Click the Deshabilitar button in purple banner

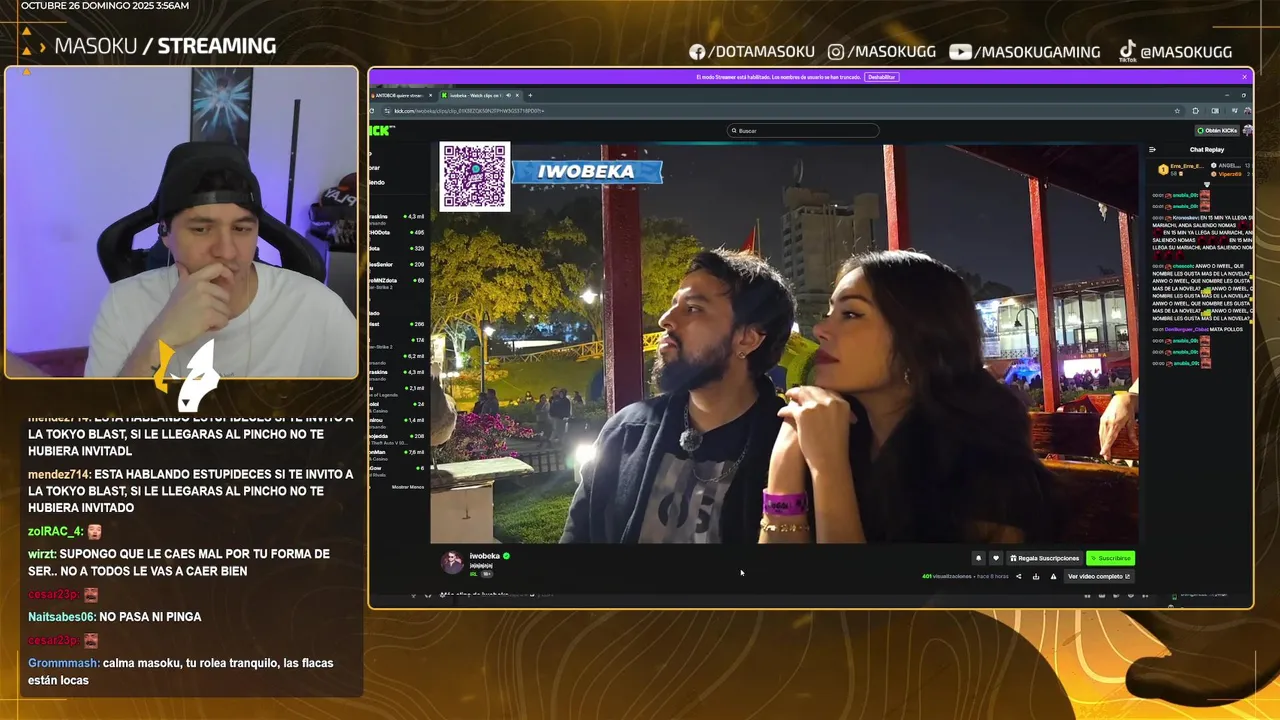click(881, 77)
